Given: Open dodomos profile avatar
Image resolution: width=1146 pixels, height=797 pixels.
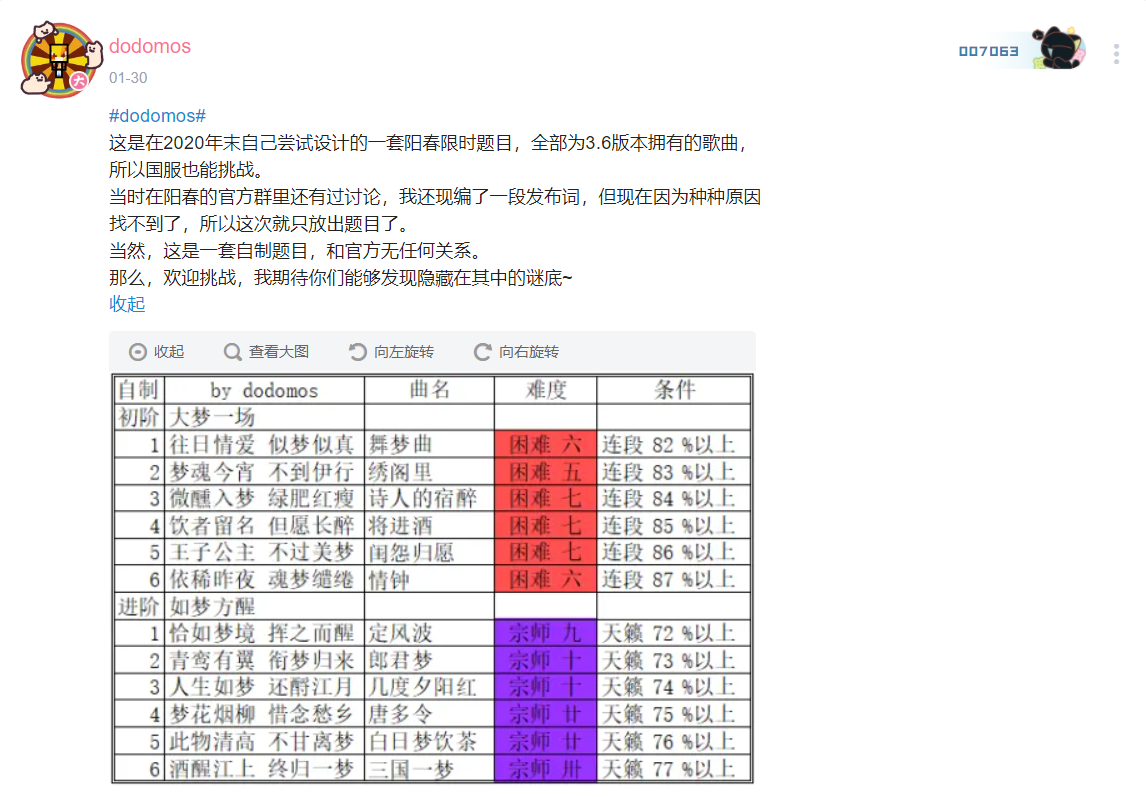Looking at the screenshot, I should pyautogui.click(x=61, y=60).
